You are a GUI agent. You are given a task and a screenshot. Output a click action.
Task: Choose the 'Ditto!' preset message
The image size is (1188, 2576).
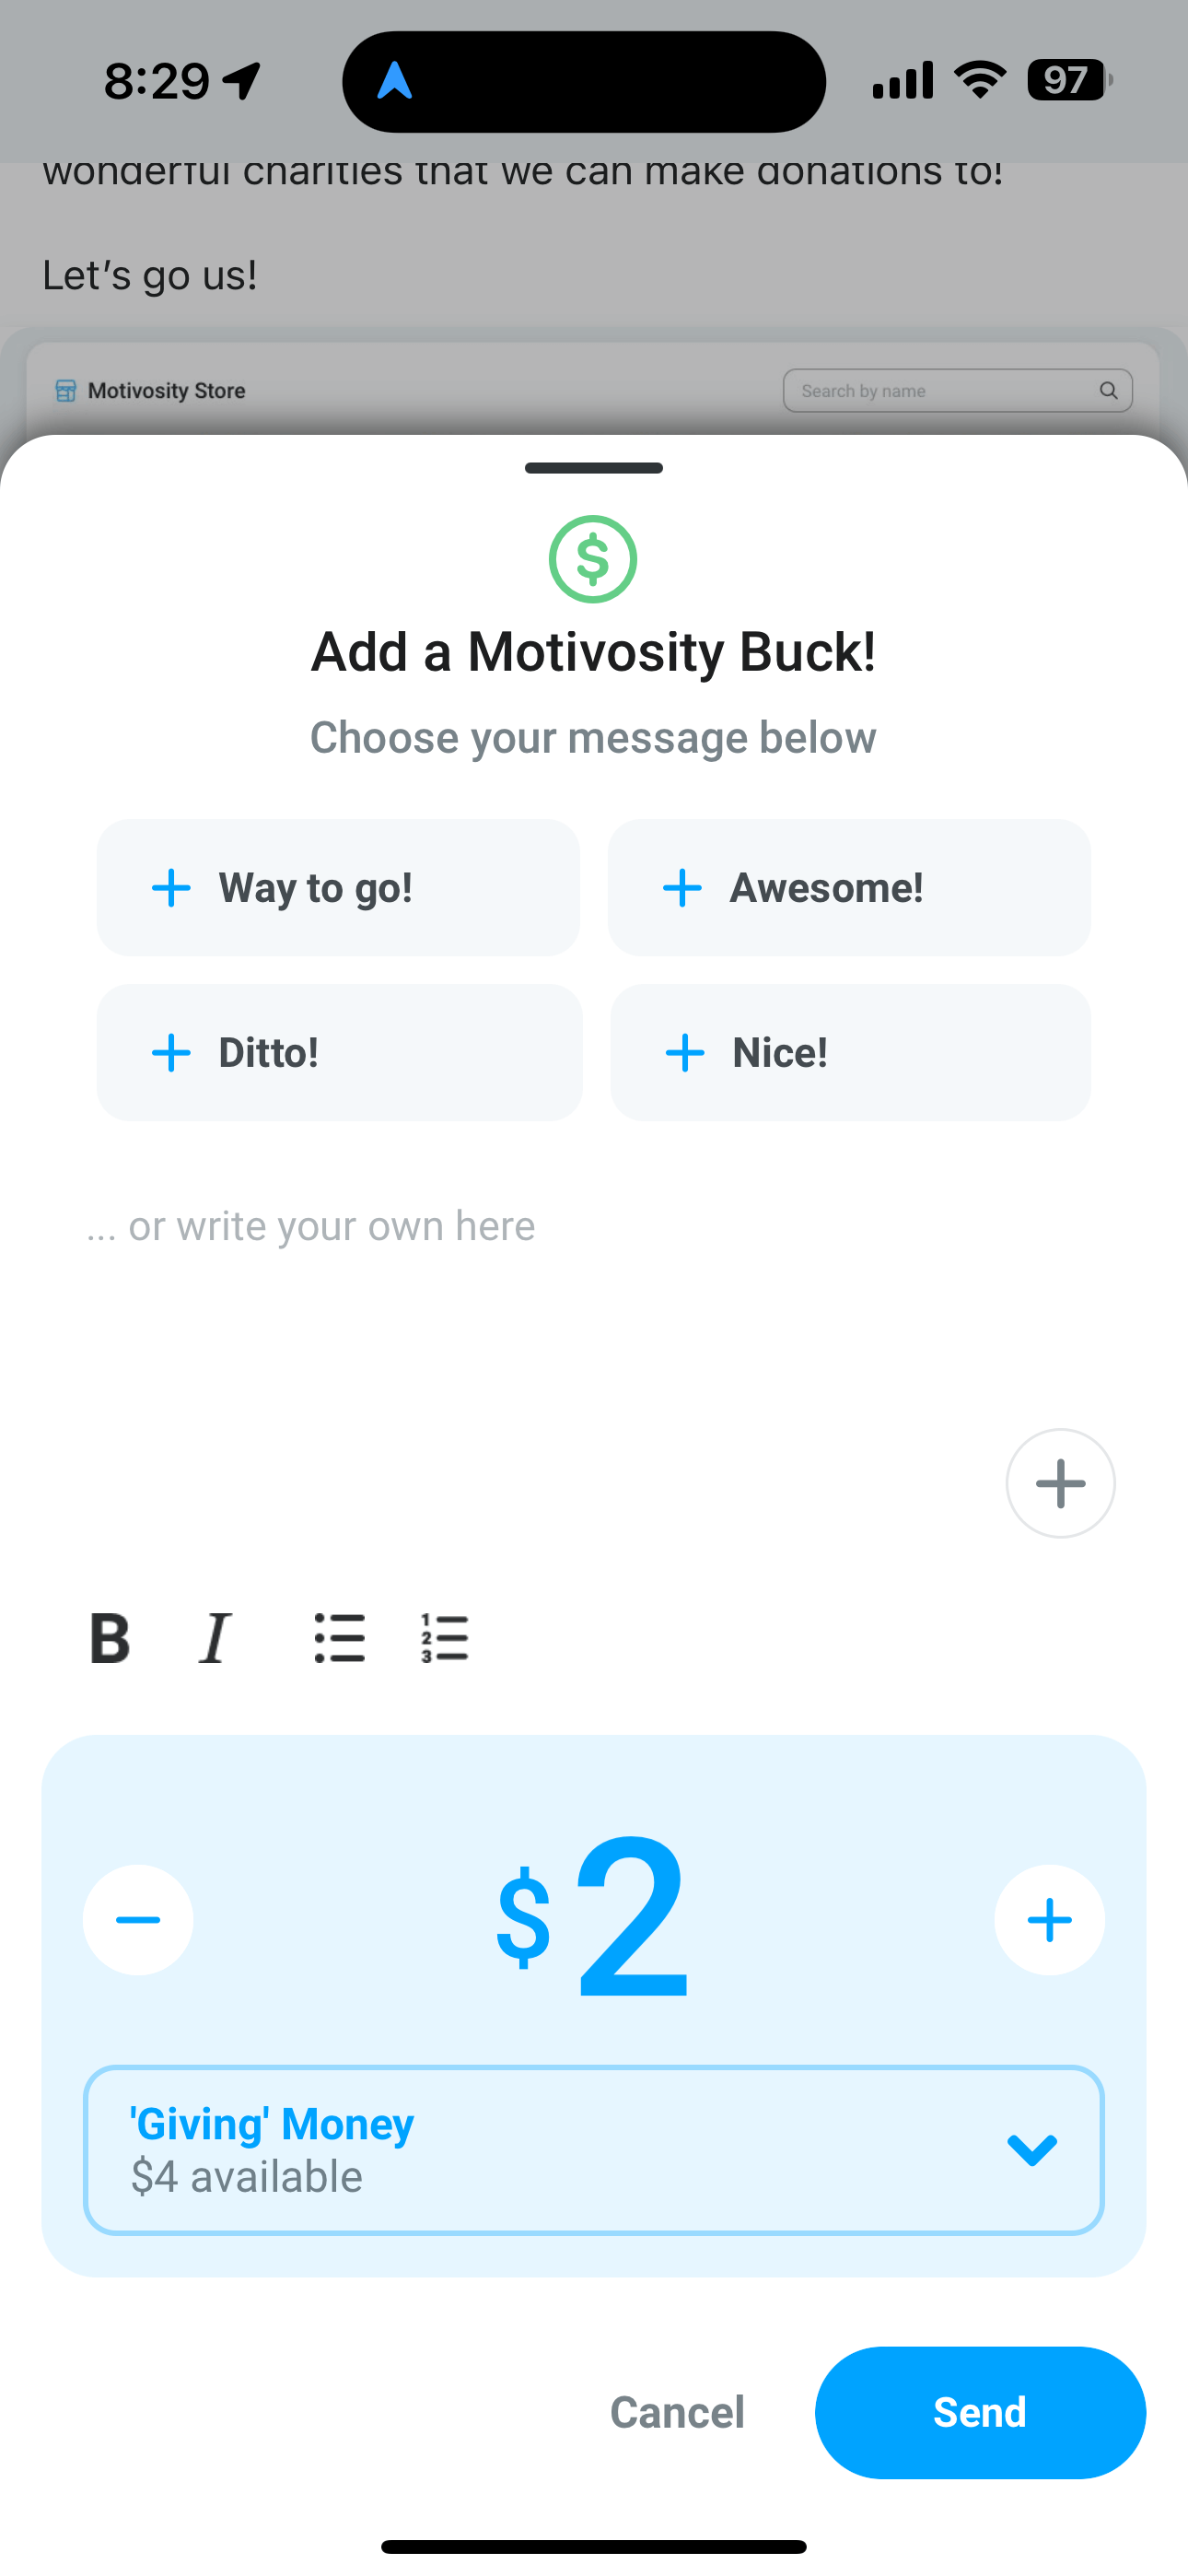pyautogui.click(x=338, y=1051)
